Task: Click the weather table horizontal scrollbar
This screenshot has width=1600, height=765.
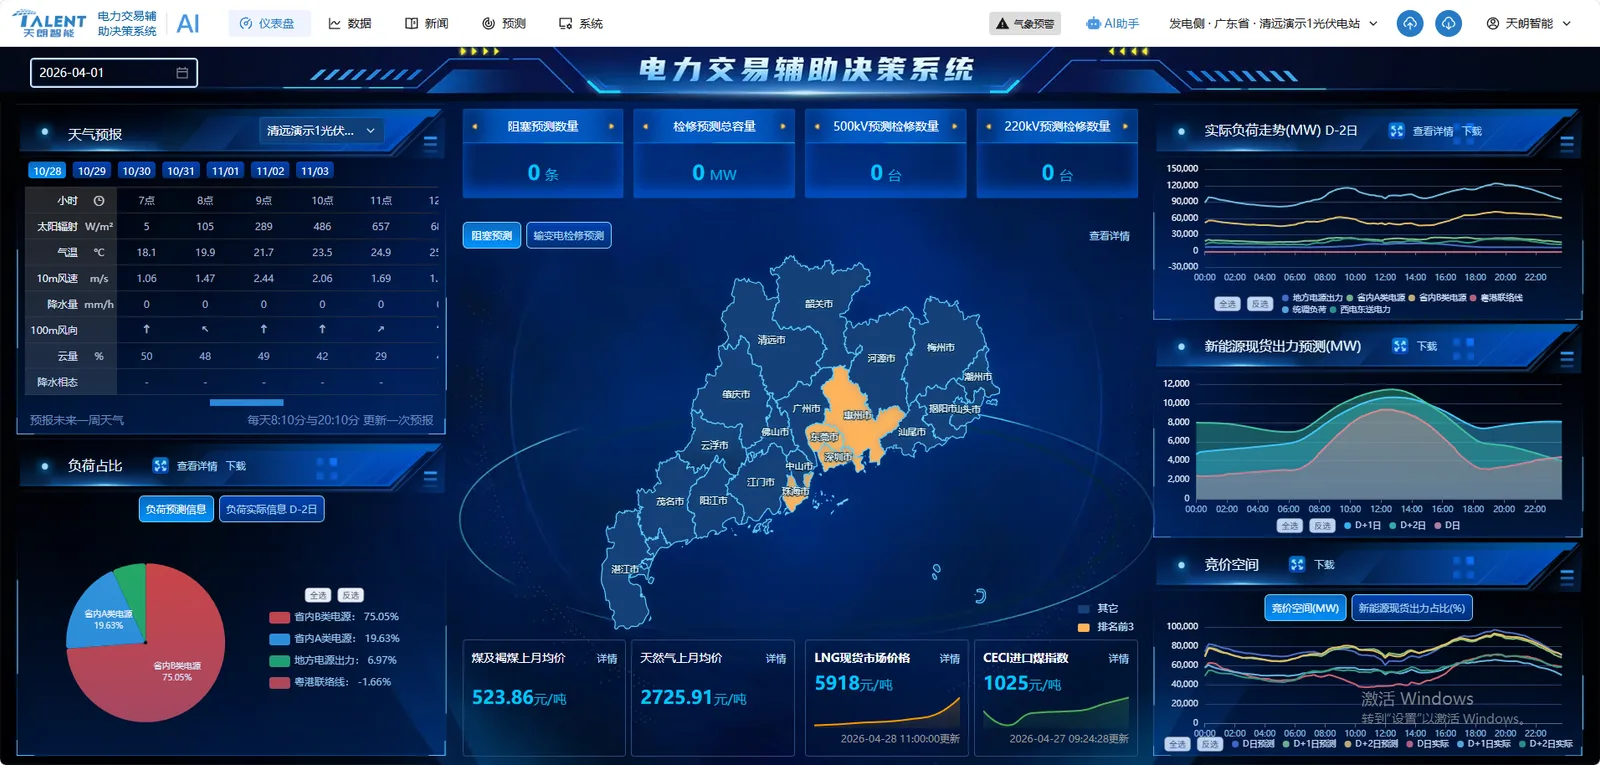Action: coord(247,403)
